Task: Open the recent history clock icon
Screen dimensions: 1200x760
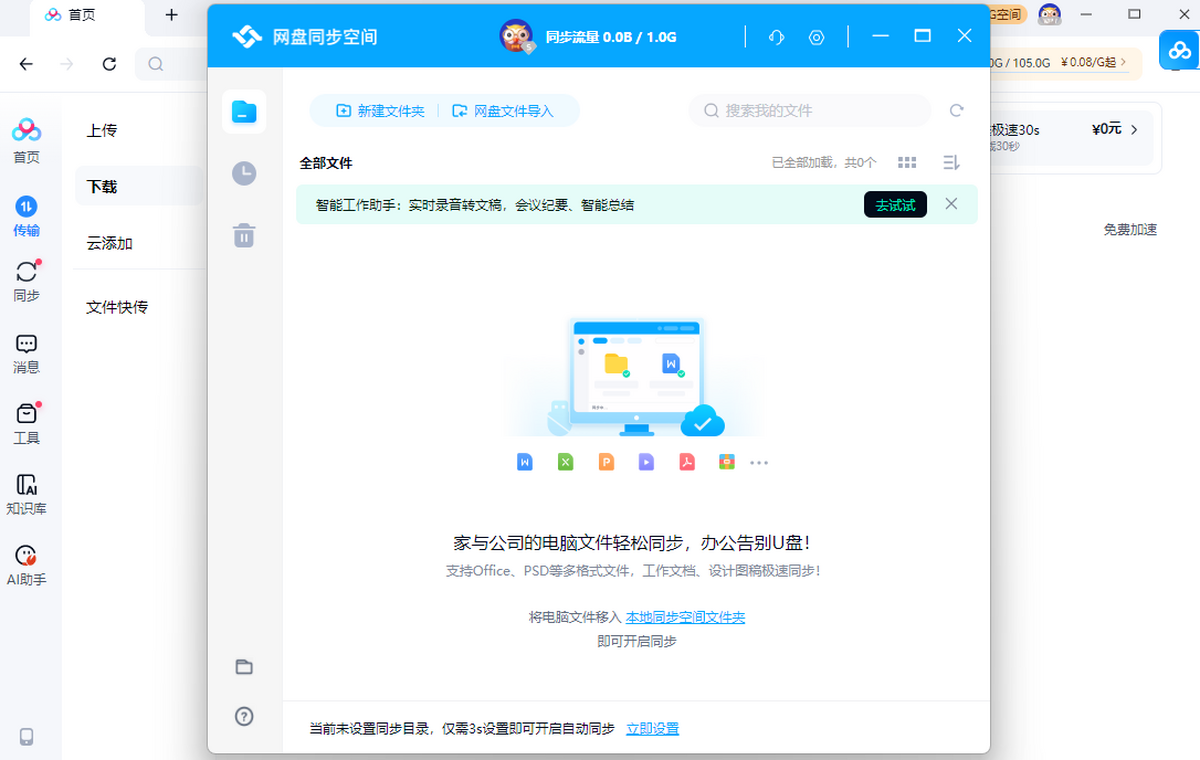Action: click(244, 173)
